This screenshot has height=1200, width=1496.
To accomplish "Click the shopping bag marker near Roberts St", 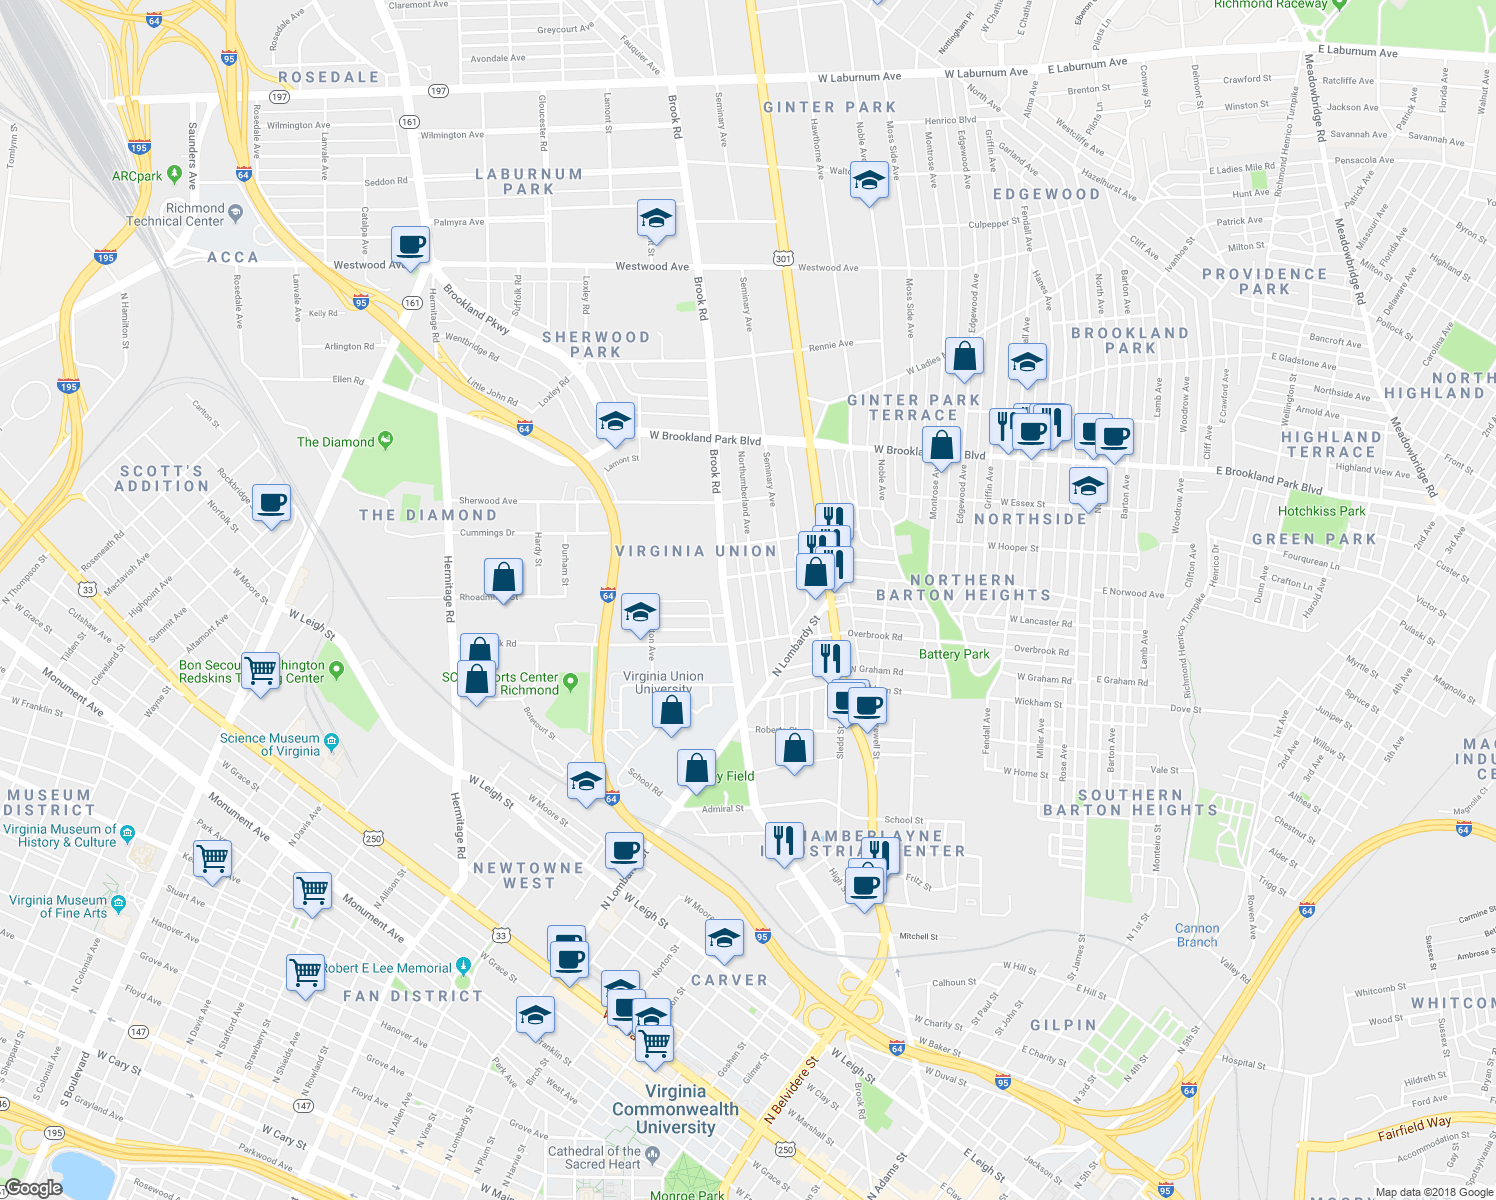I will coord(794,750).
